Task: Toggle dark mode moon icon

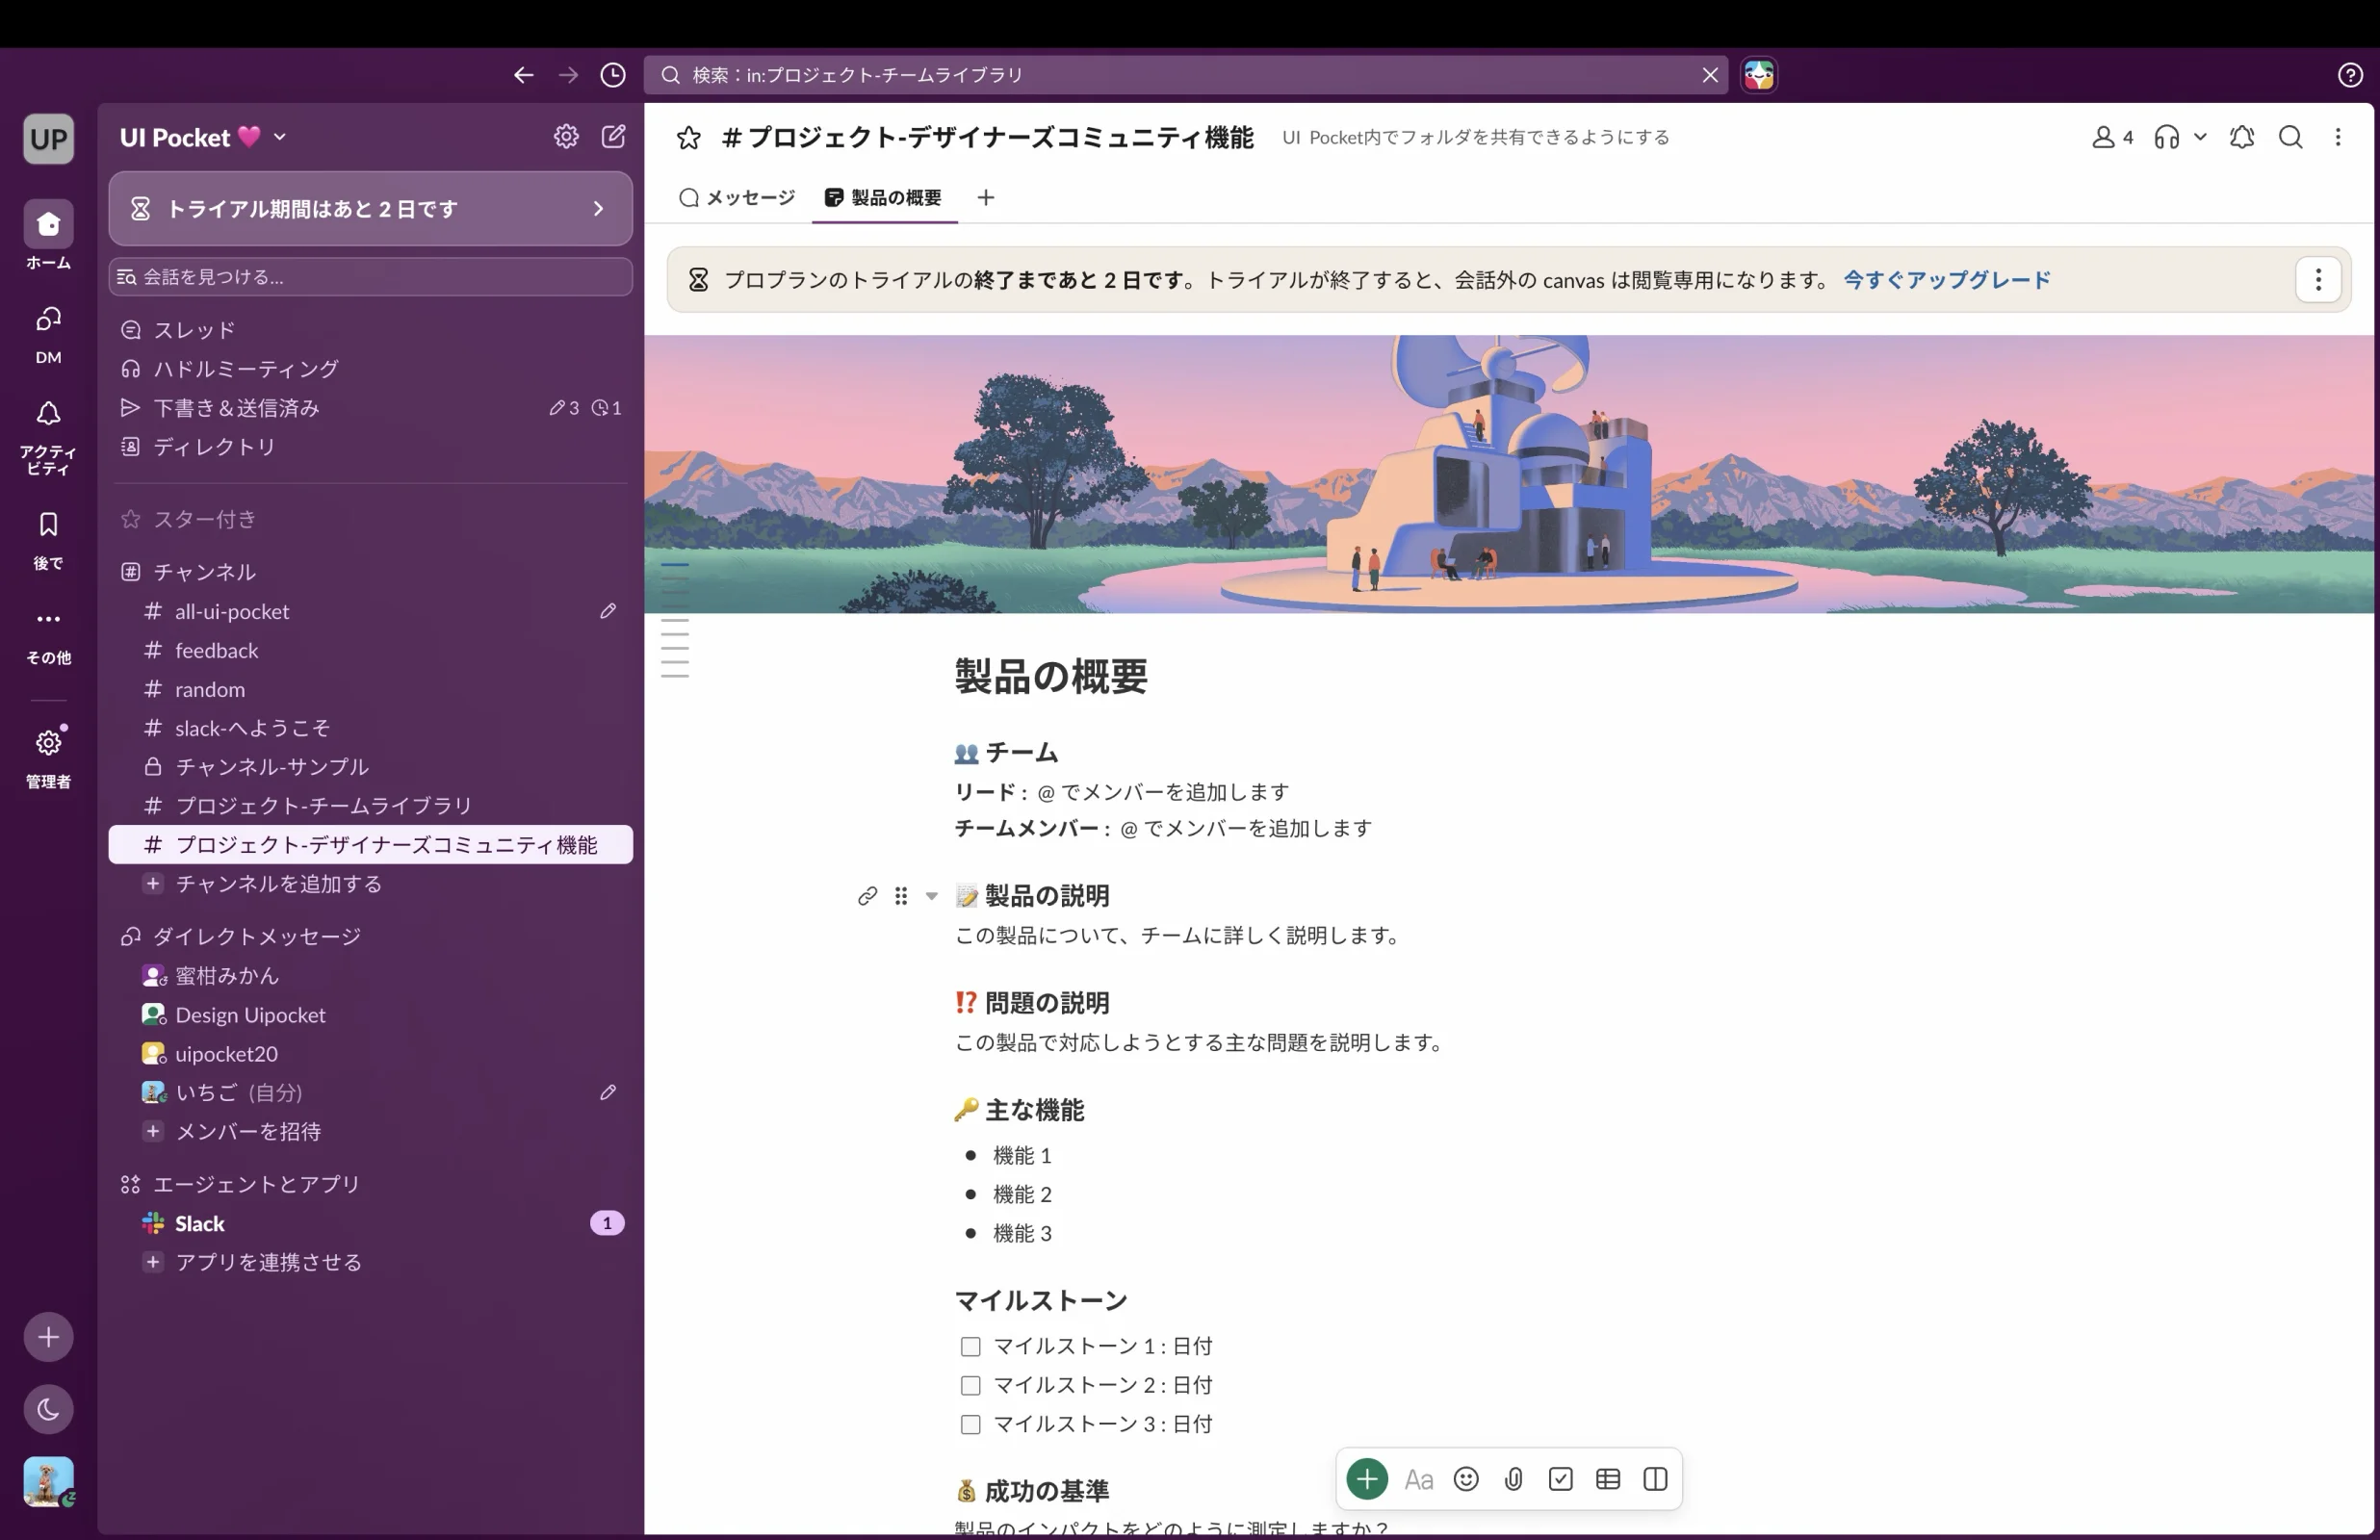Action: pyautogui.click(x=48, y=1410)
